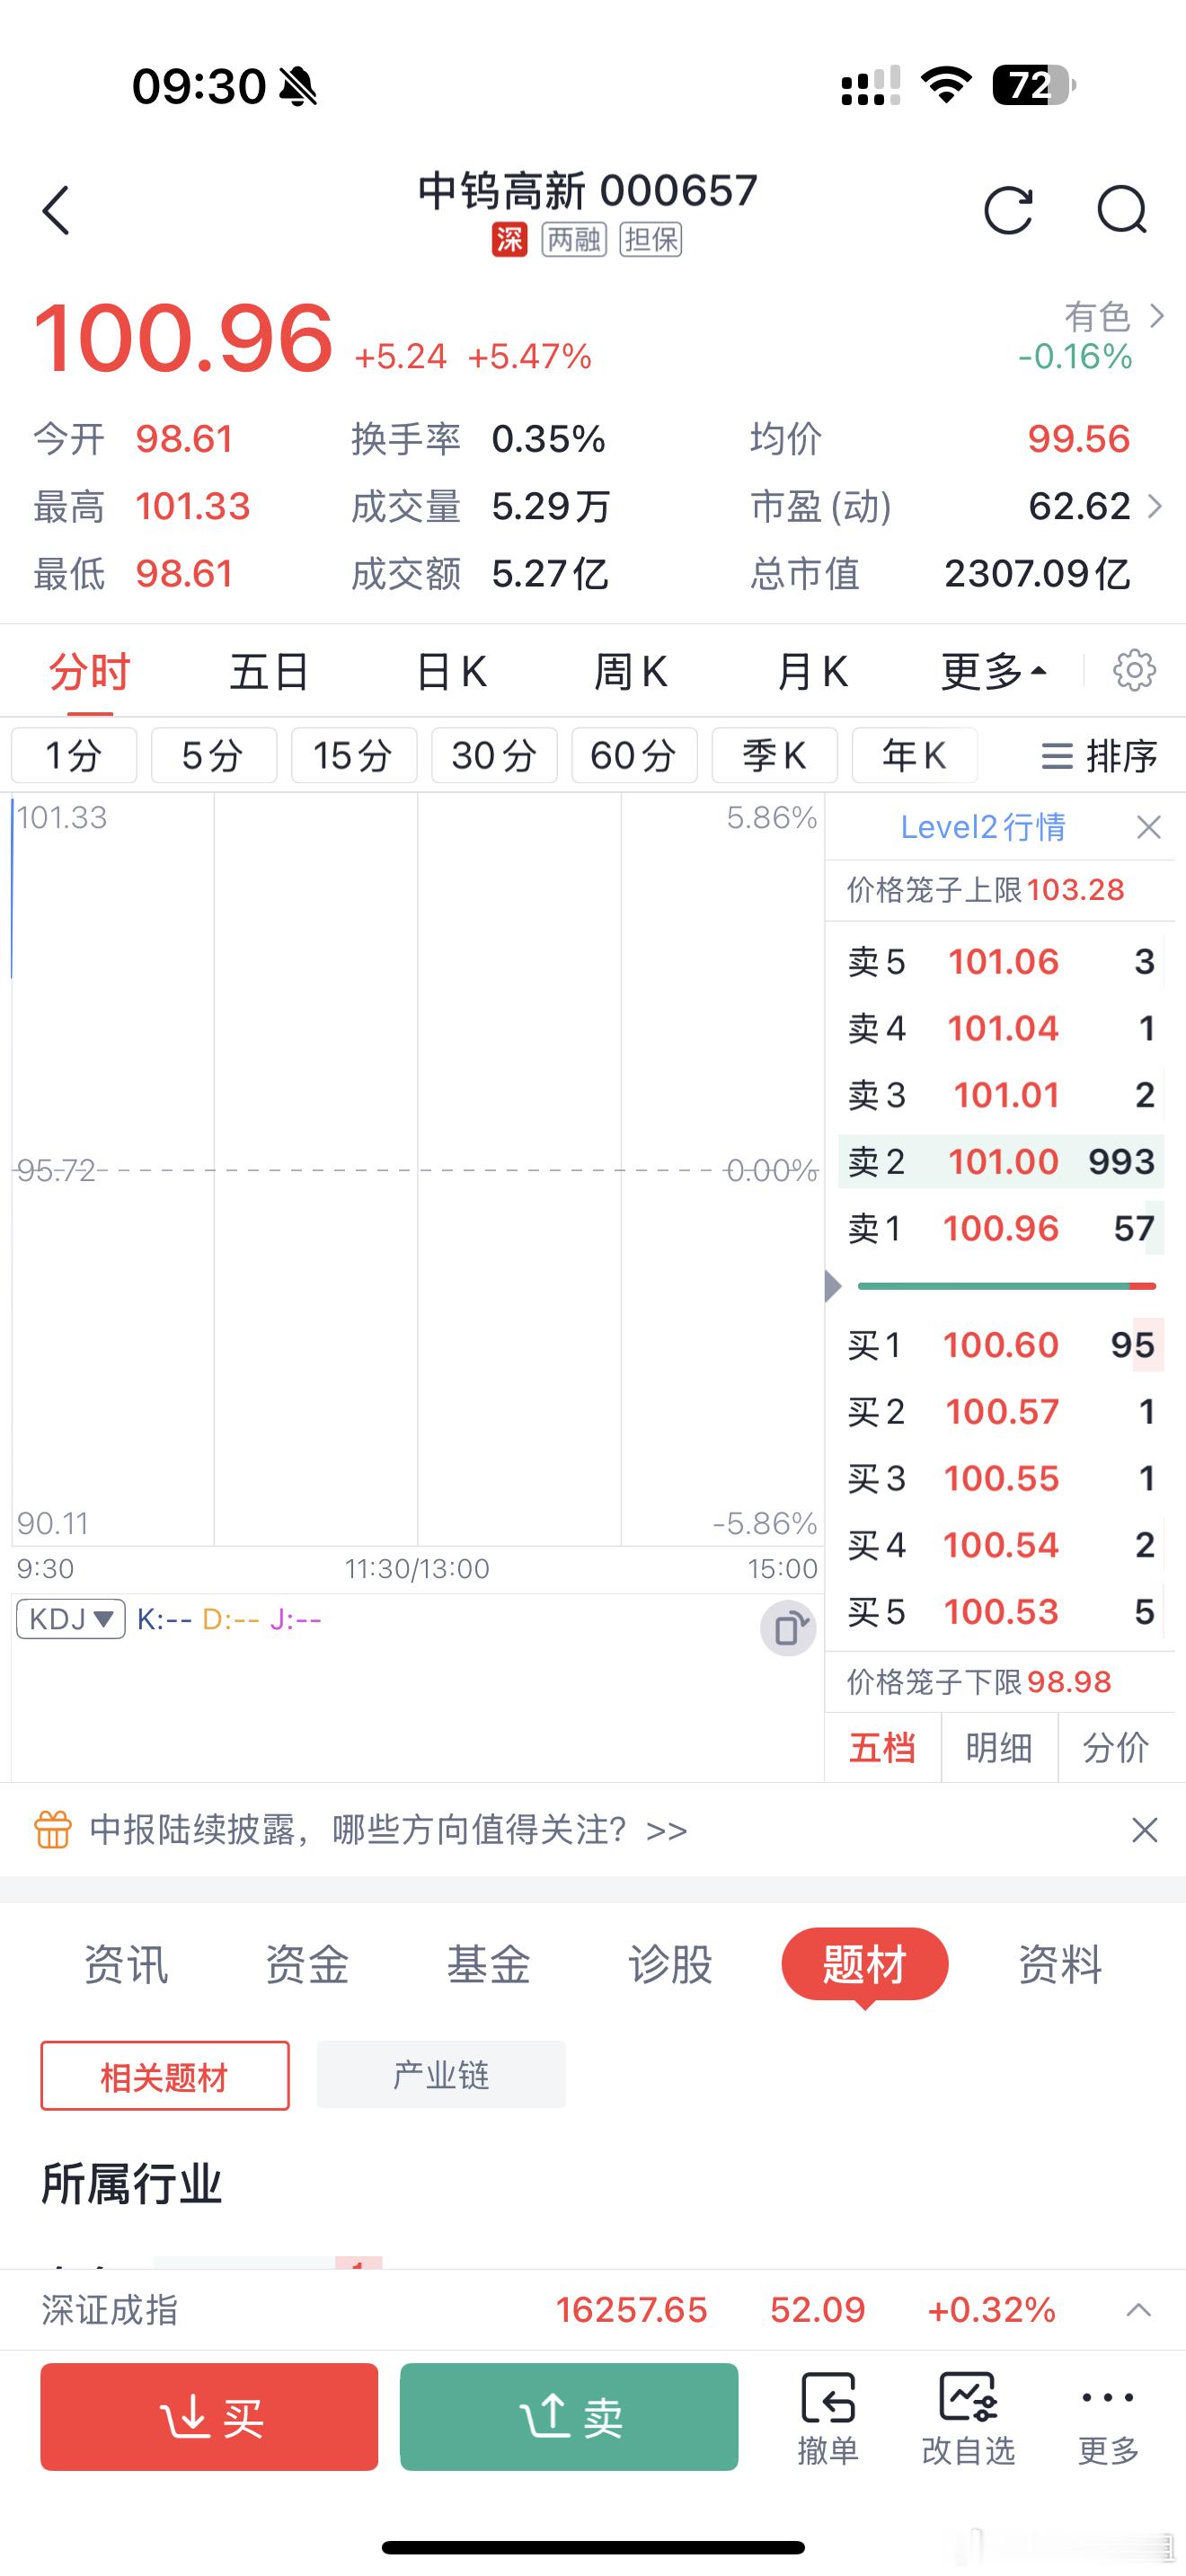The height and width of the screenshot is (2576, 1186).
Task: Open the search magnifier icon
Action: 1122,210
